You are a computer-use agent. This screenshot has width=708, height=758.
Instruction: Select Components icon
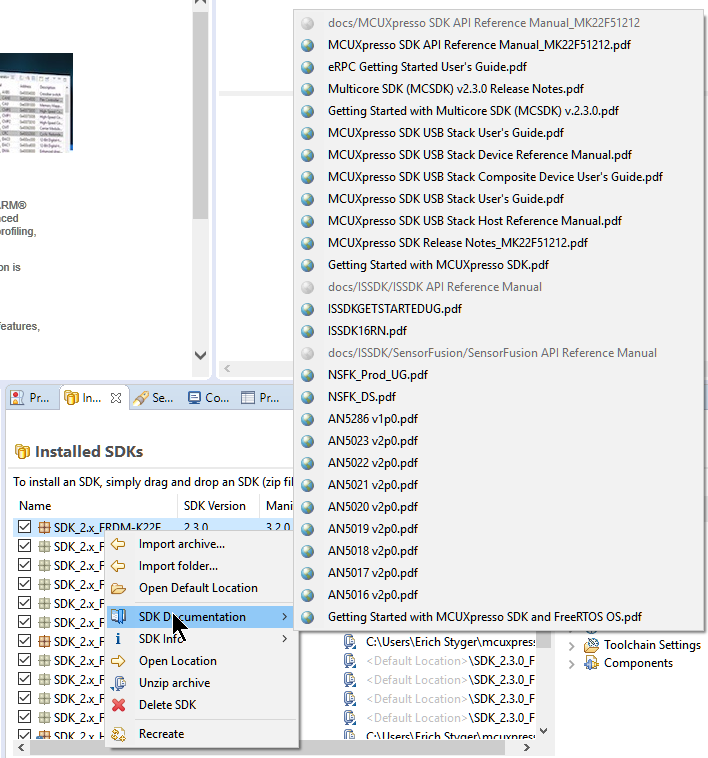pos(592,664)
